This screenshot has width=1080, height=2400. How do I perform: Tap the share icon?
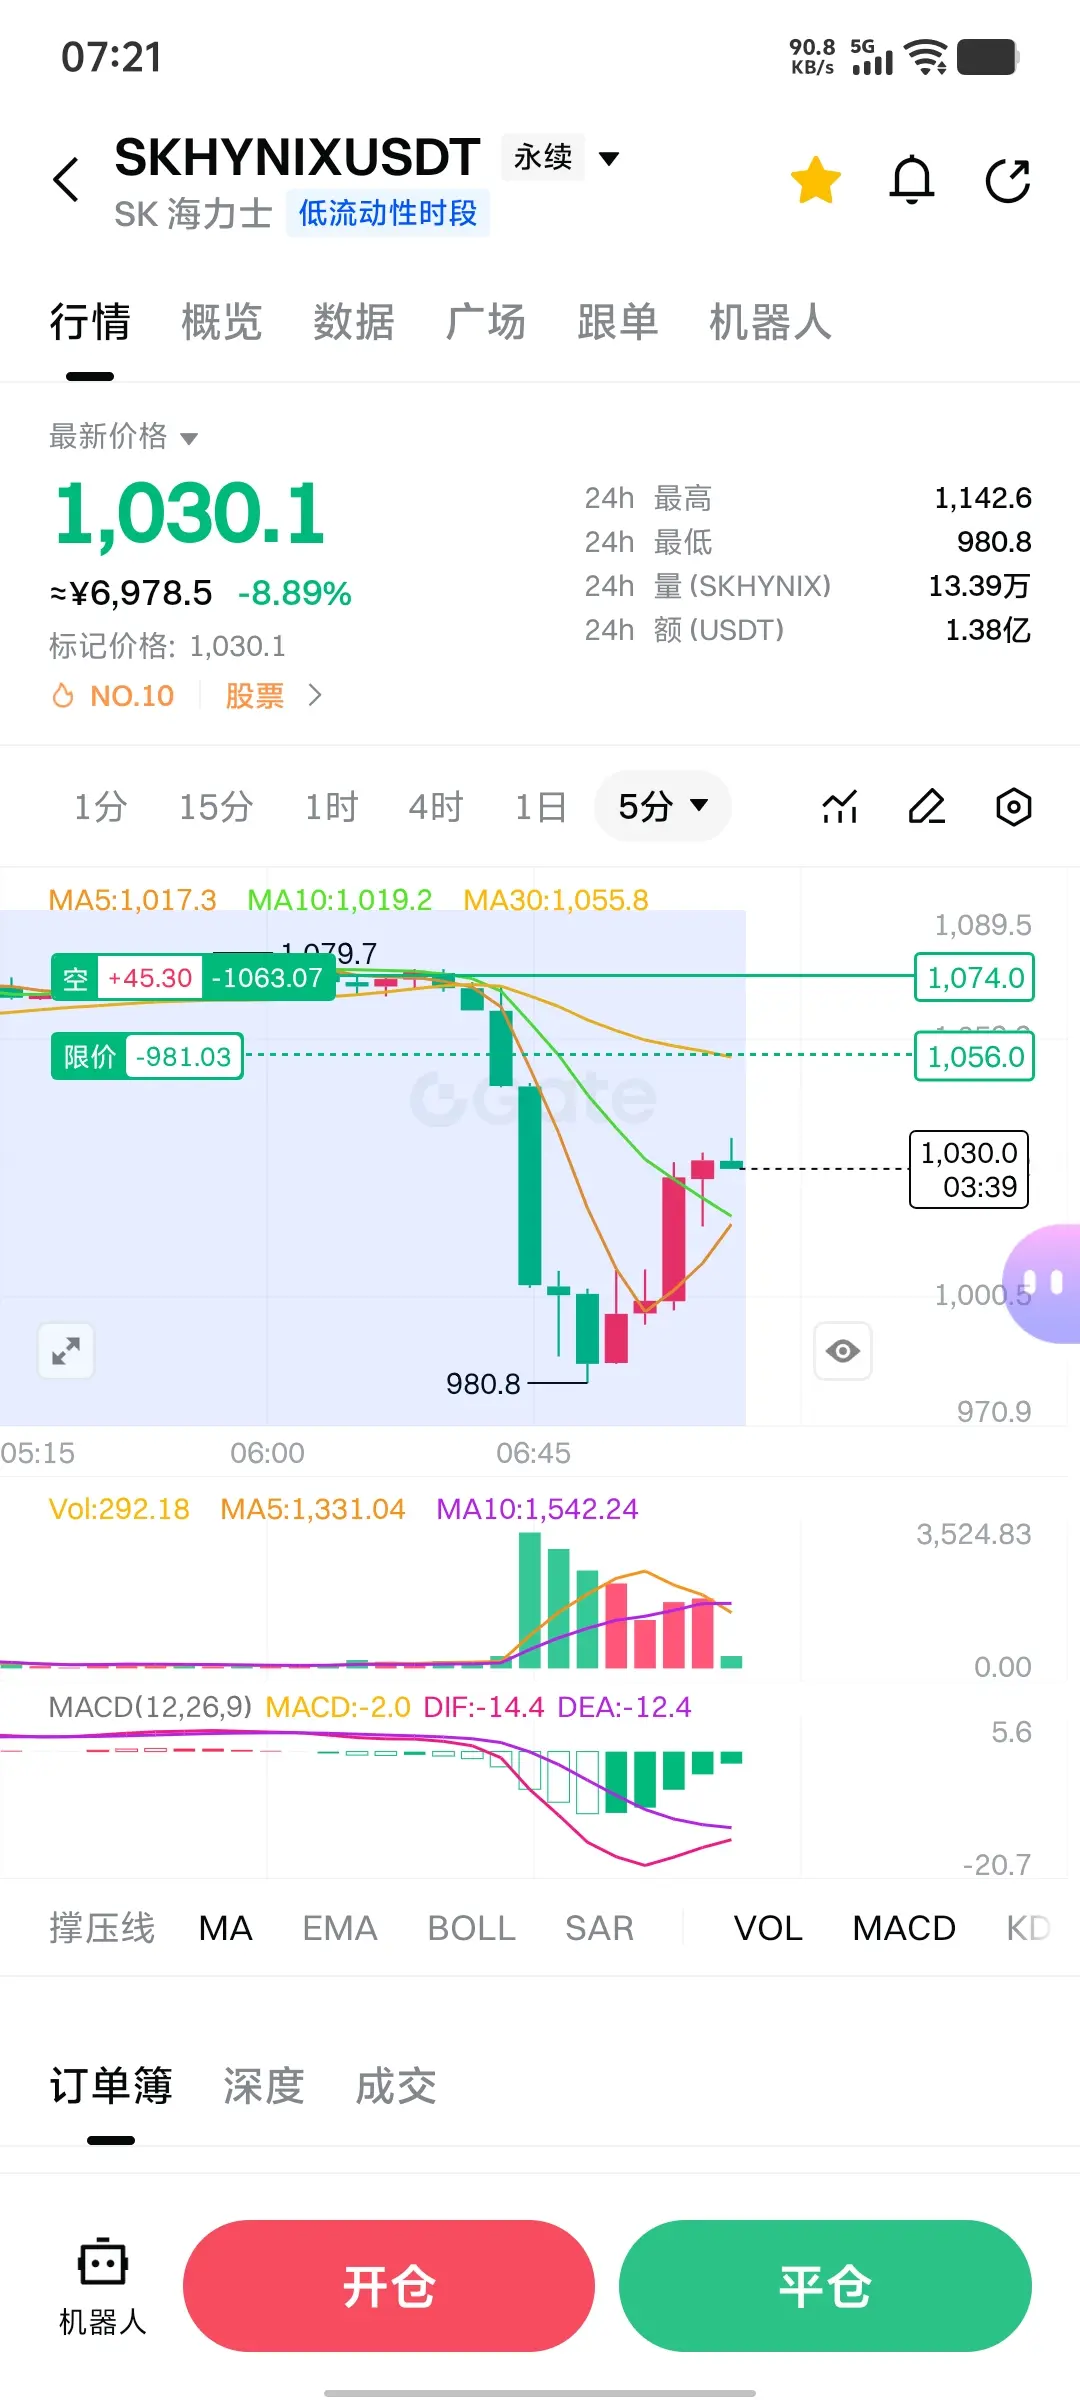1007,180
